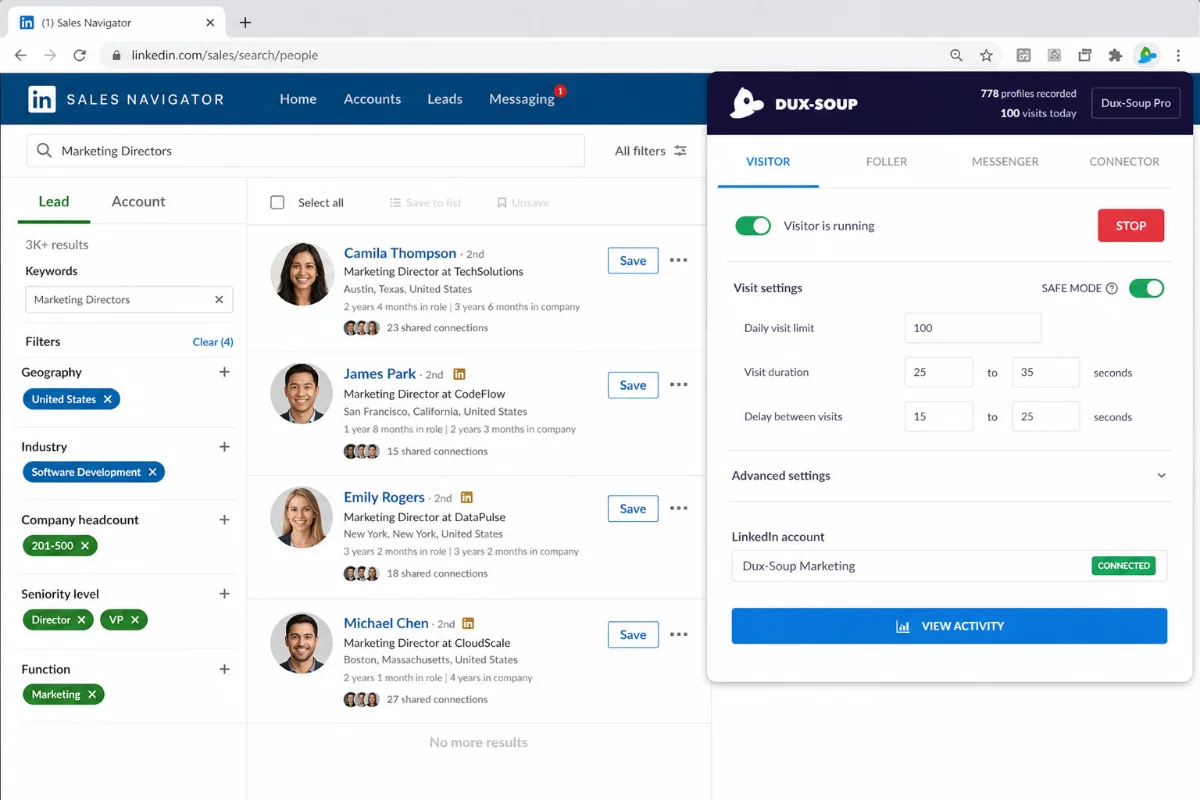Screen dimensions: 1200x800
Task: Click the CONNECTED status badge
Action: tap(1124, 566)
